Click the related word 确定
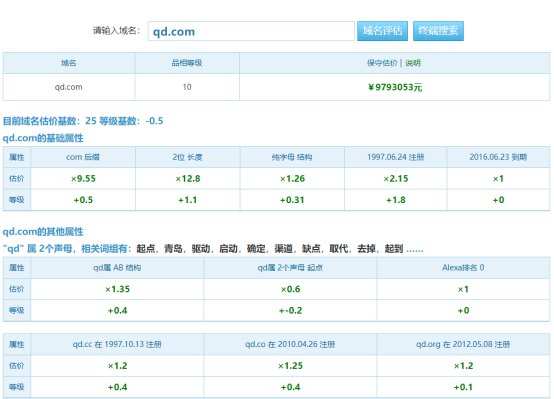Screen dimensions: 554x399 coord(256,249)
